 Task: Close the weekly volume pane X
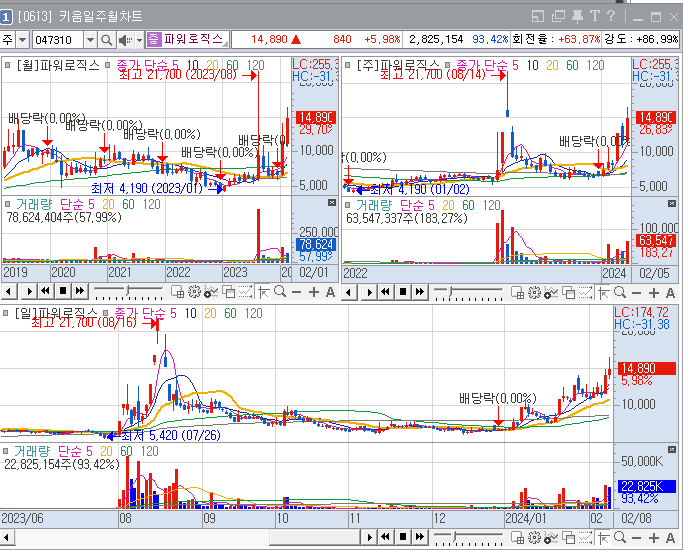(672, 203)
